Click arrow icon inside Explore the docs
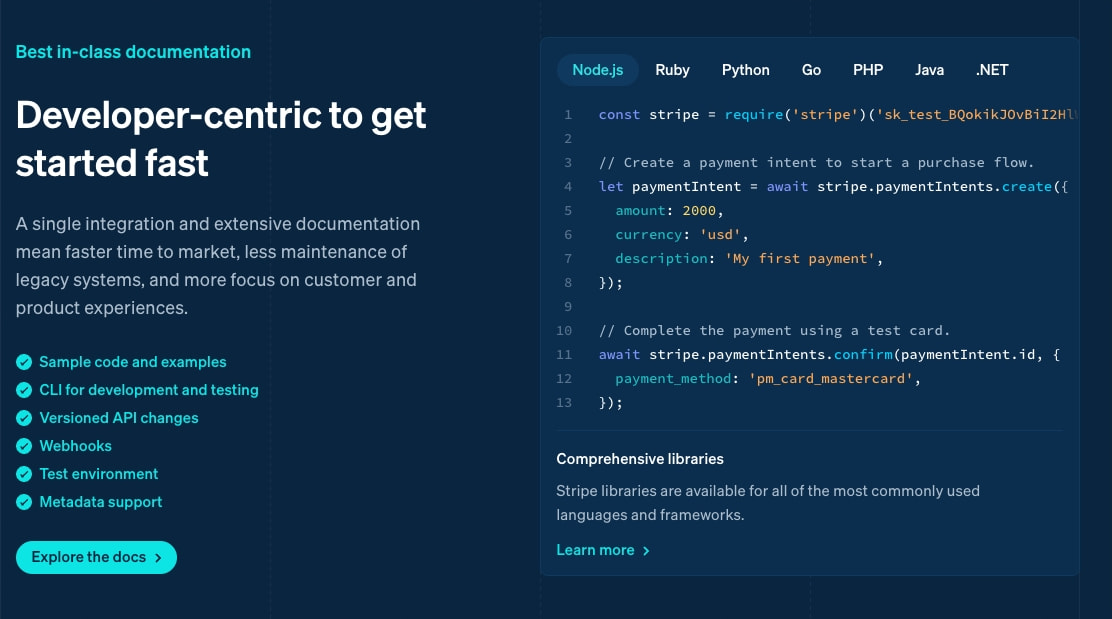Screen dimensions: 1112x619 [158, 558]
